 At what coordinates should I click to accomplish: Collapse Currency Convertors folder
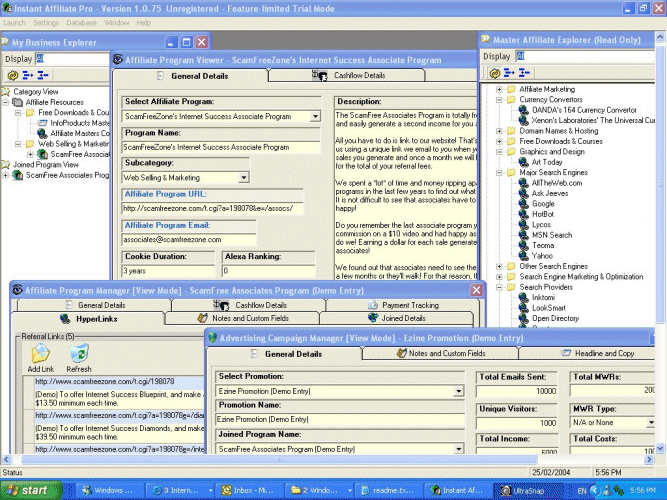499,100
